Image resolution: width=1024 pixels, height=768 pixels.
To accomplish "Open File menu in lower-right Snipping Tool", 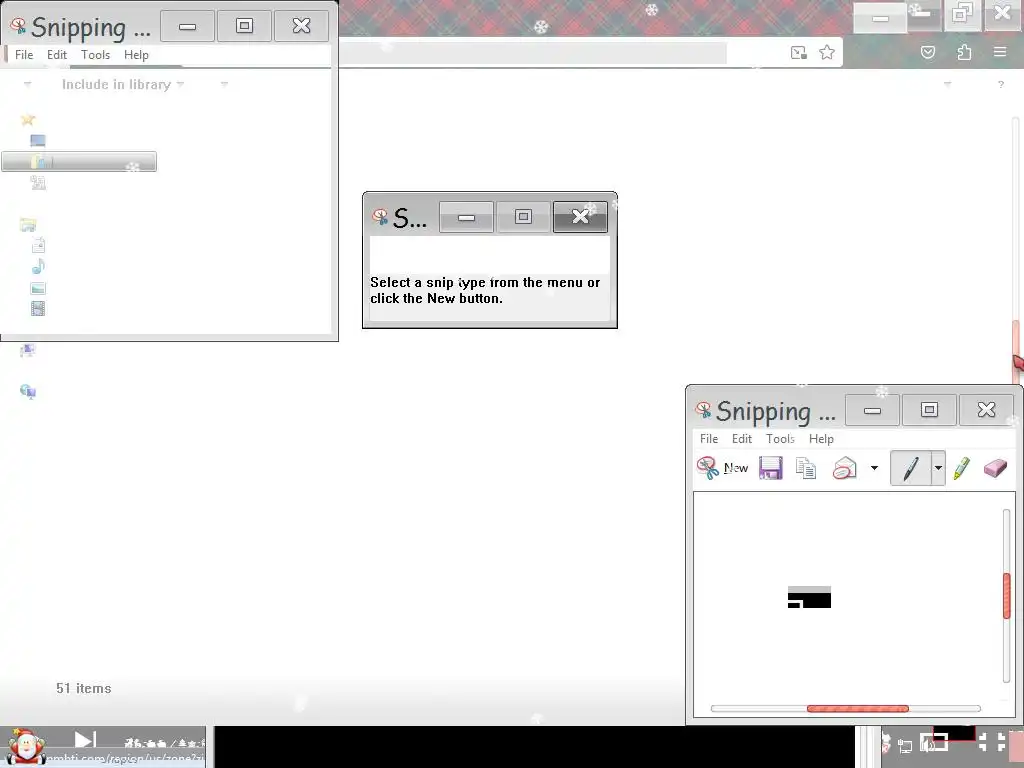I will click(709, 439).
